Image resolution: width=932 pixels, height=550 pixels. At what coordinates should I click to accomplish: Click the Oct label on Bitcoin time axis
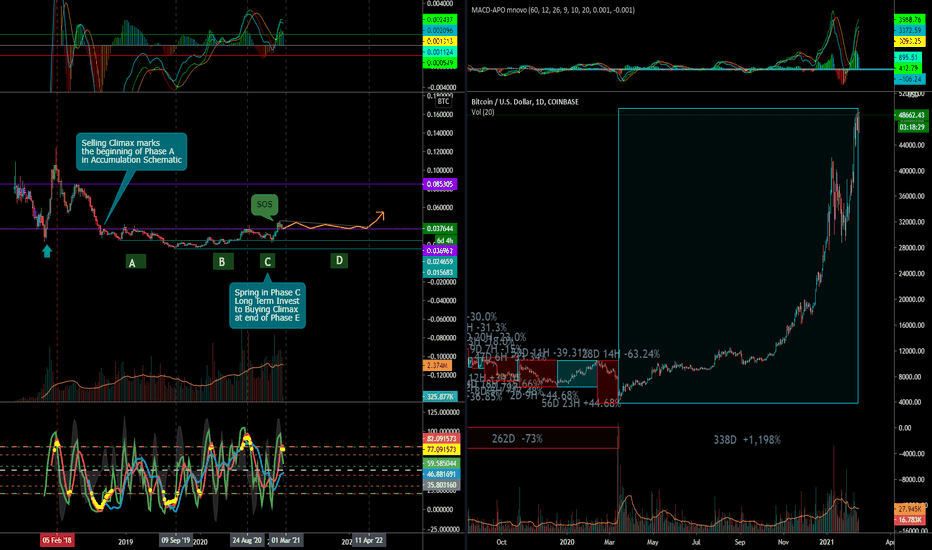coord(501,542)
